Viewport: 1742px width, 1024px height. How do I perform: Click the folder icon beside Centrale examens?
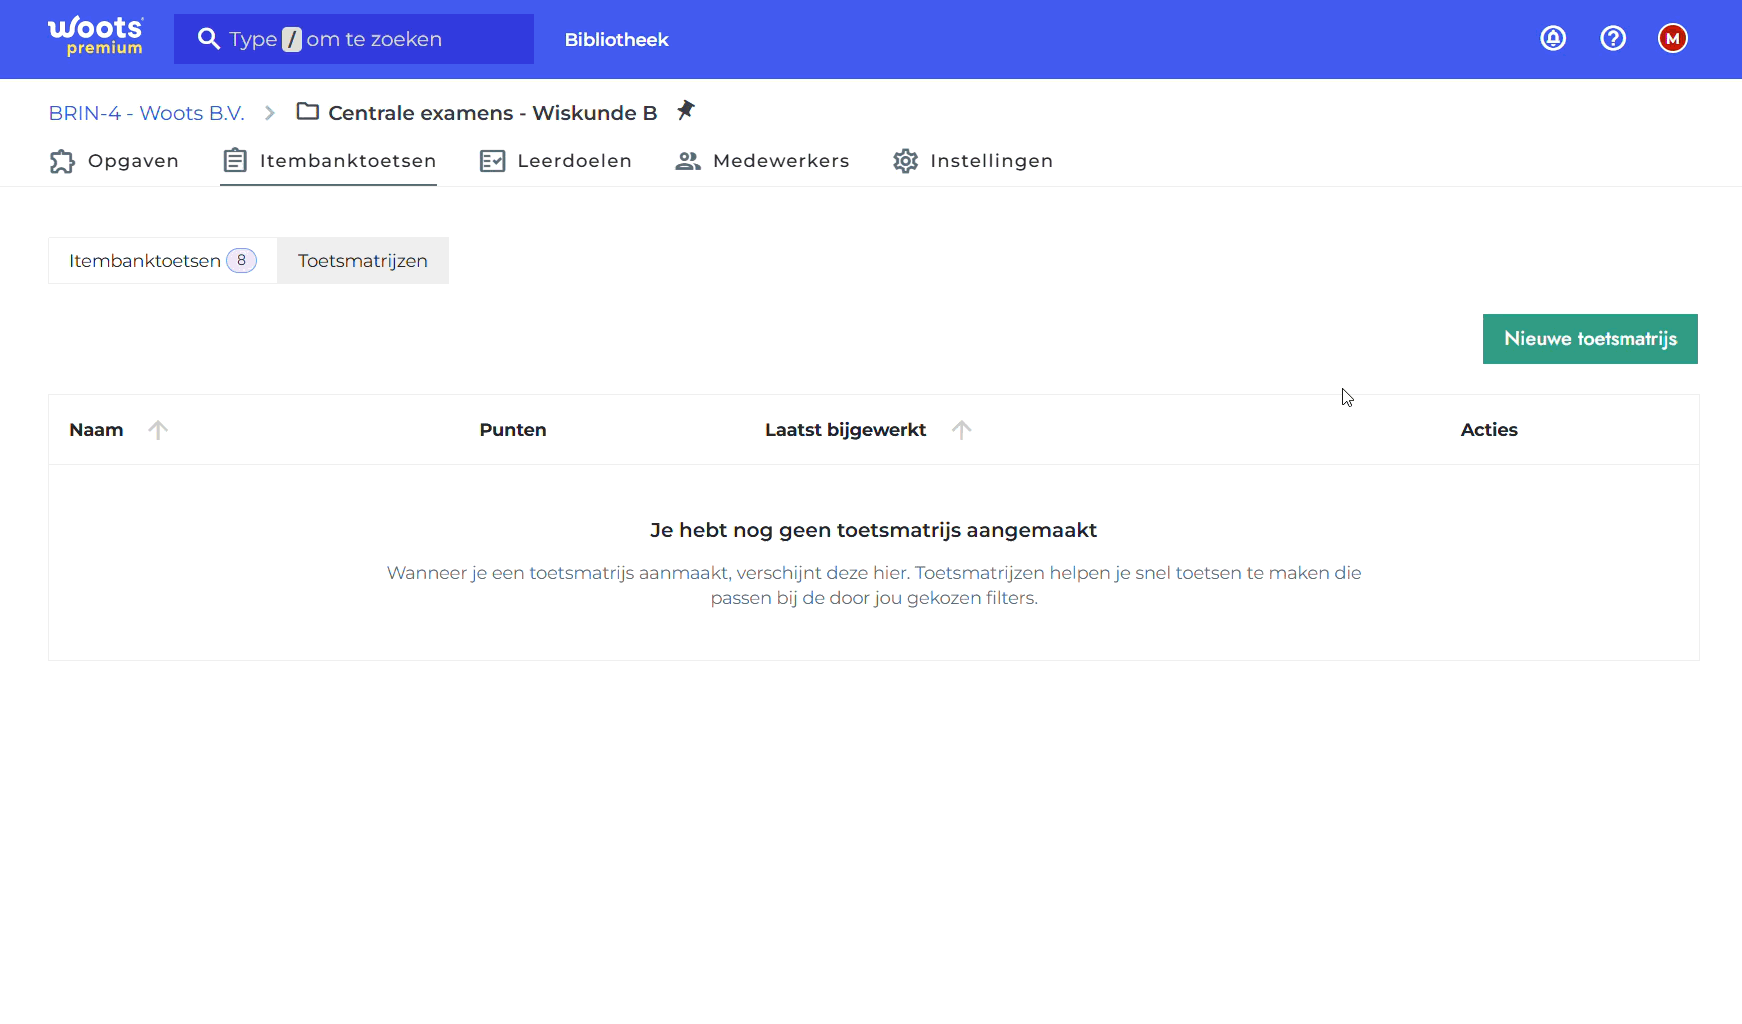click(308, 111)
